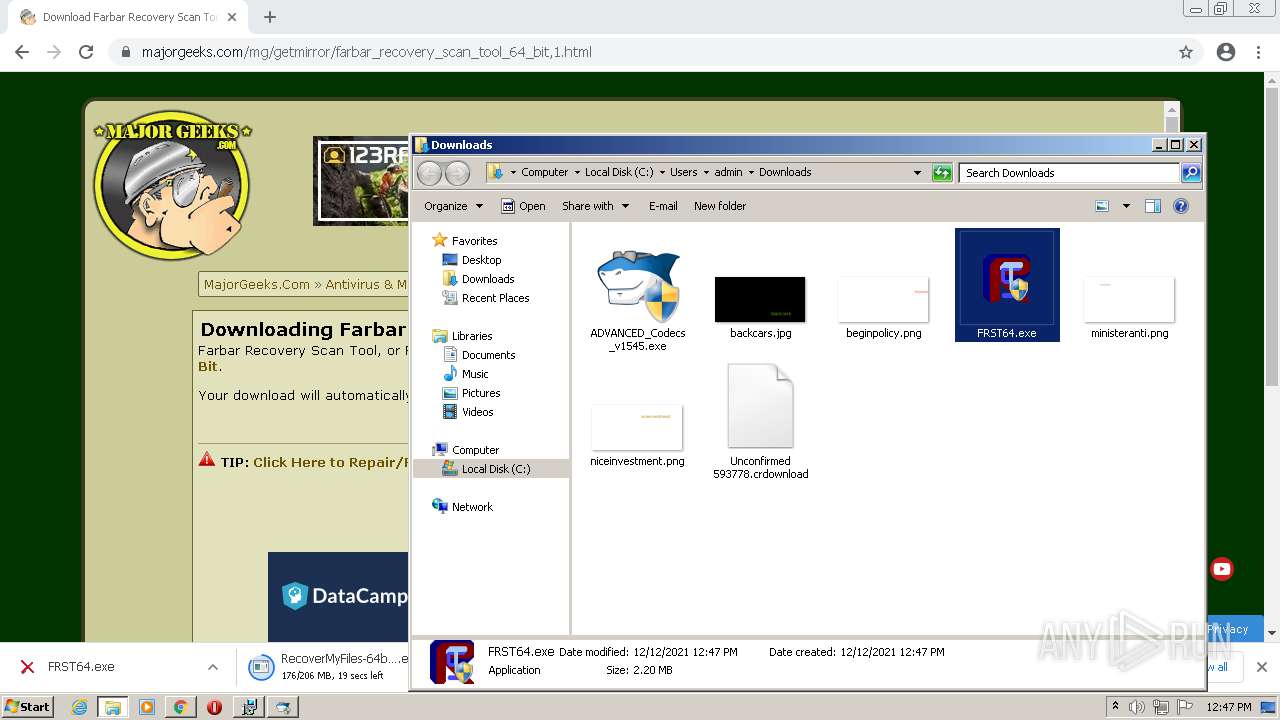Expand address bar history dropdown
This screenshot has width=1280, height=720.
tap(917, 173)
